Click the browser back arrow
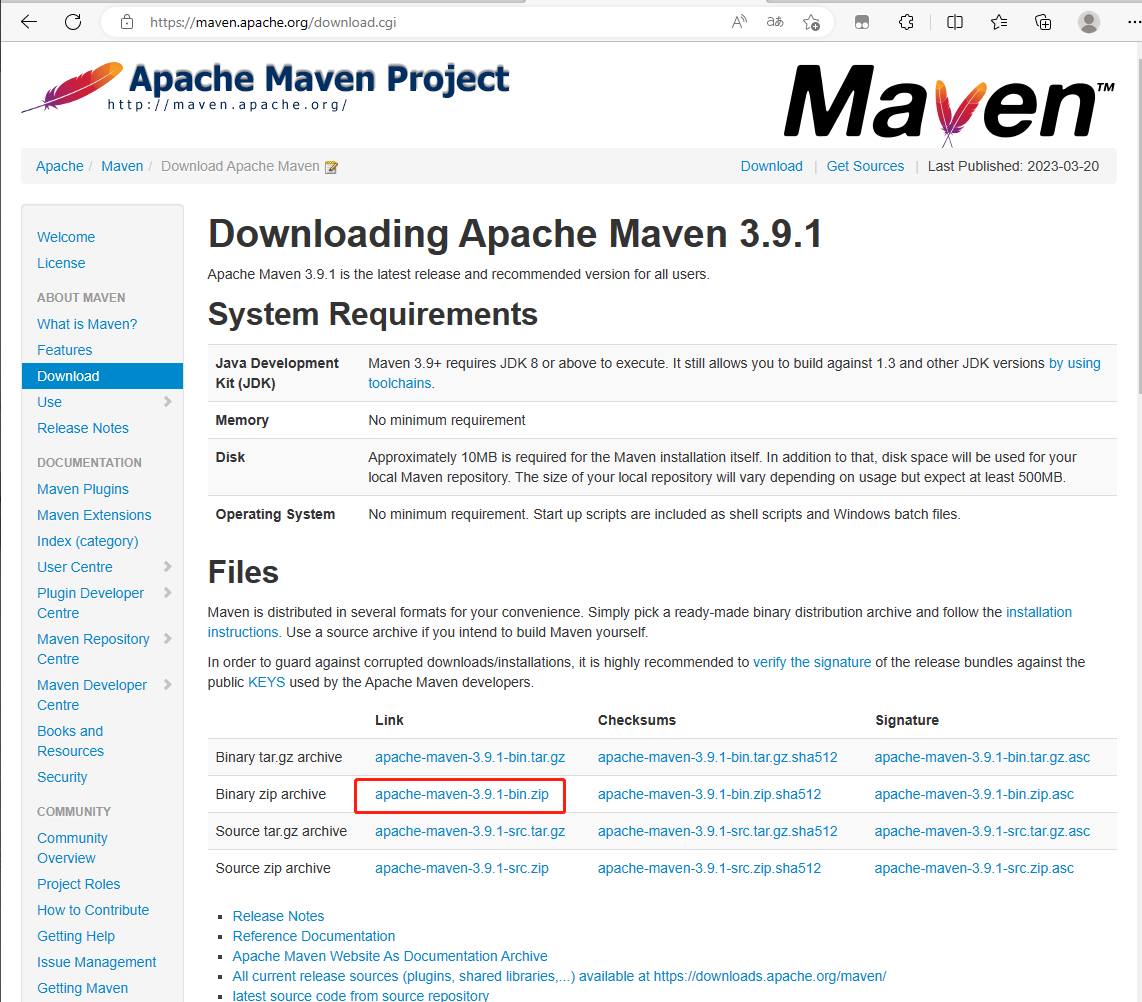1142x1002 pixels. click(29, 22)
